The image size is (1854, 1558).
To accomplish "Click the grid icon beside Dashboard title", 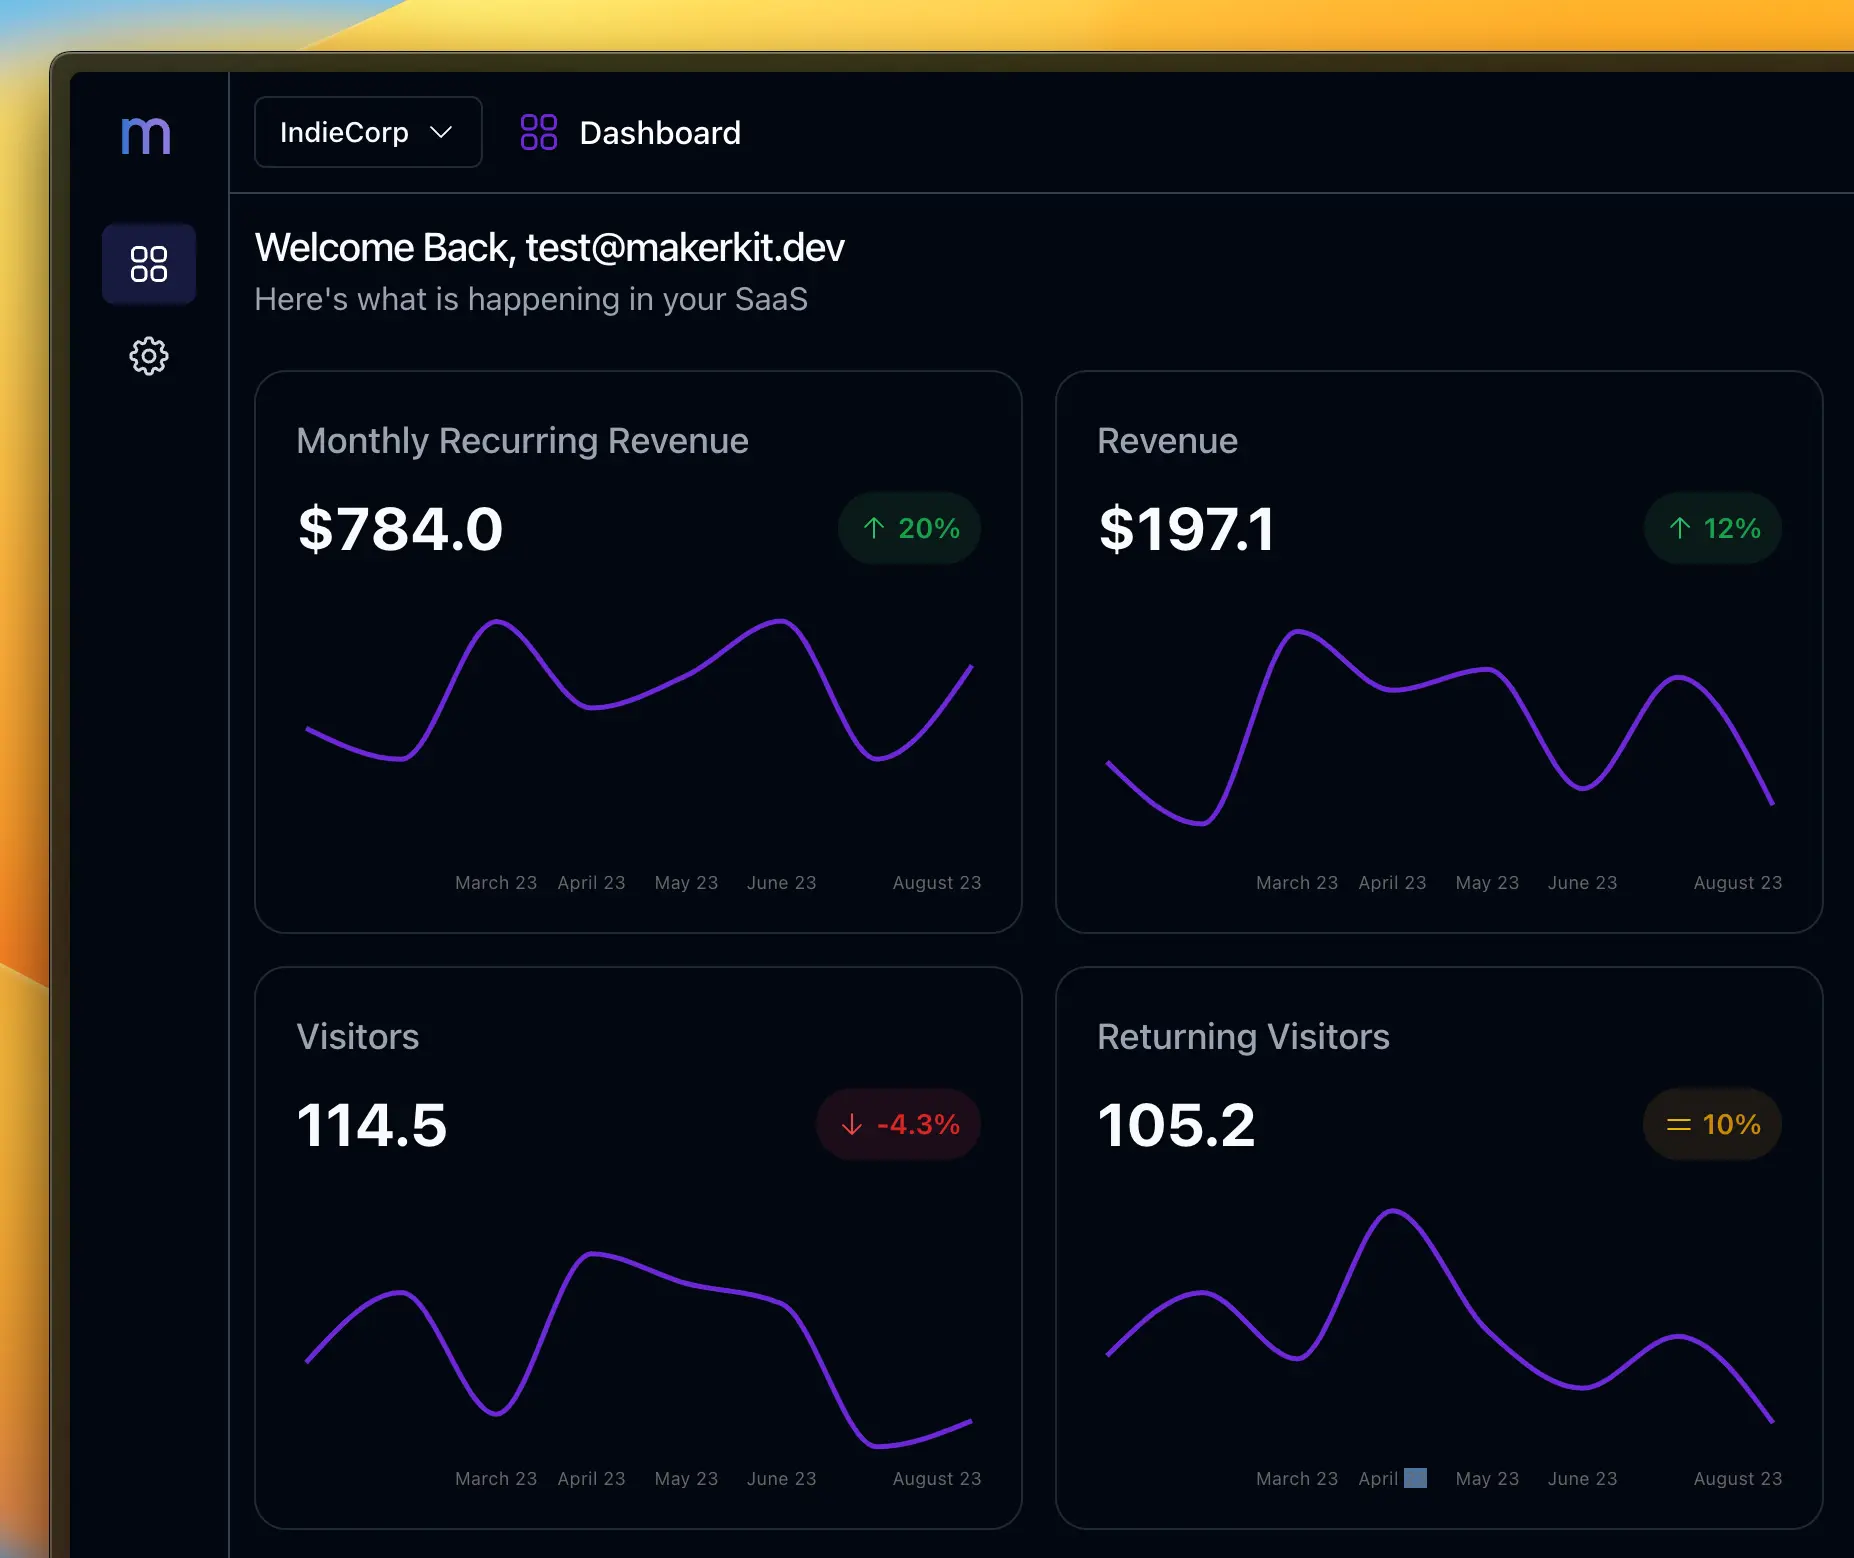I will tap(538, 132).
